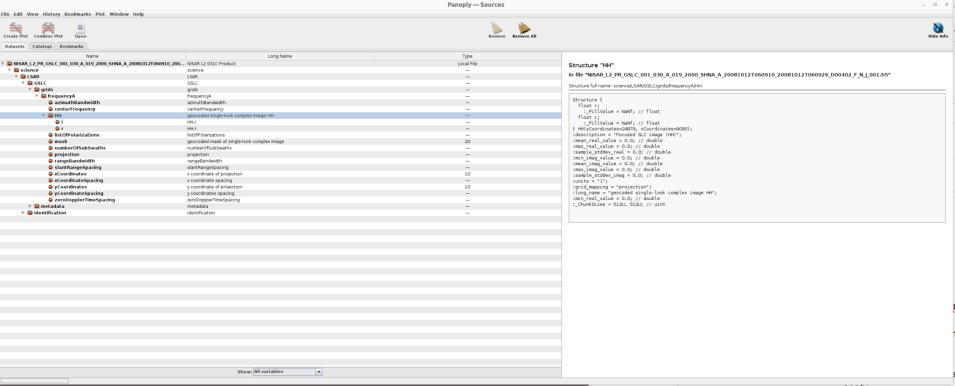Click the grids group name

click(x=47, y=89)
